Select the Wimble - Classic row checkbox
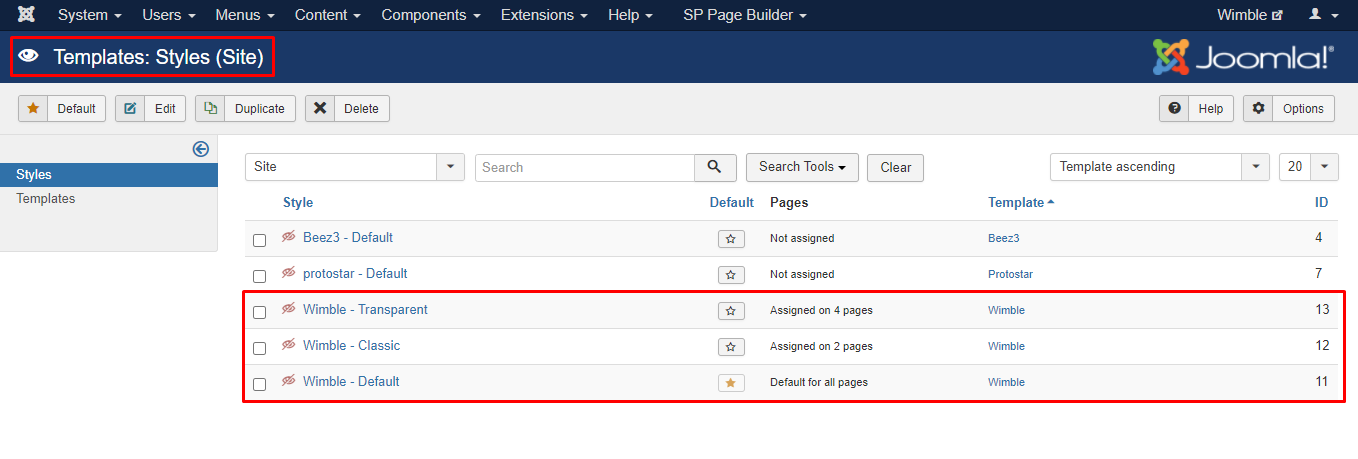Viewport: 1358px width, 459px height. [x=260, y=348]
